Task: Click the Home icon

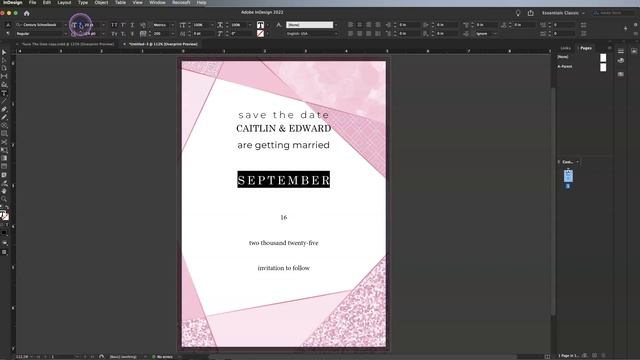Action: [27, 13]
